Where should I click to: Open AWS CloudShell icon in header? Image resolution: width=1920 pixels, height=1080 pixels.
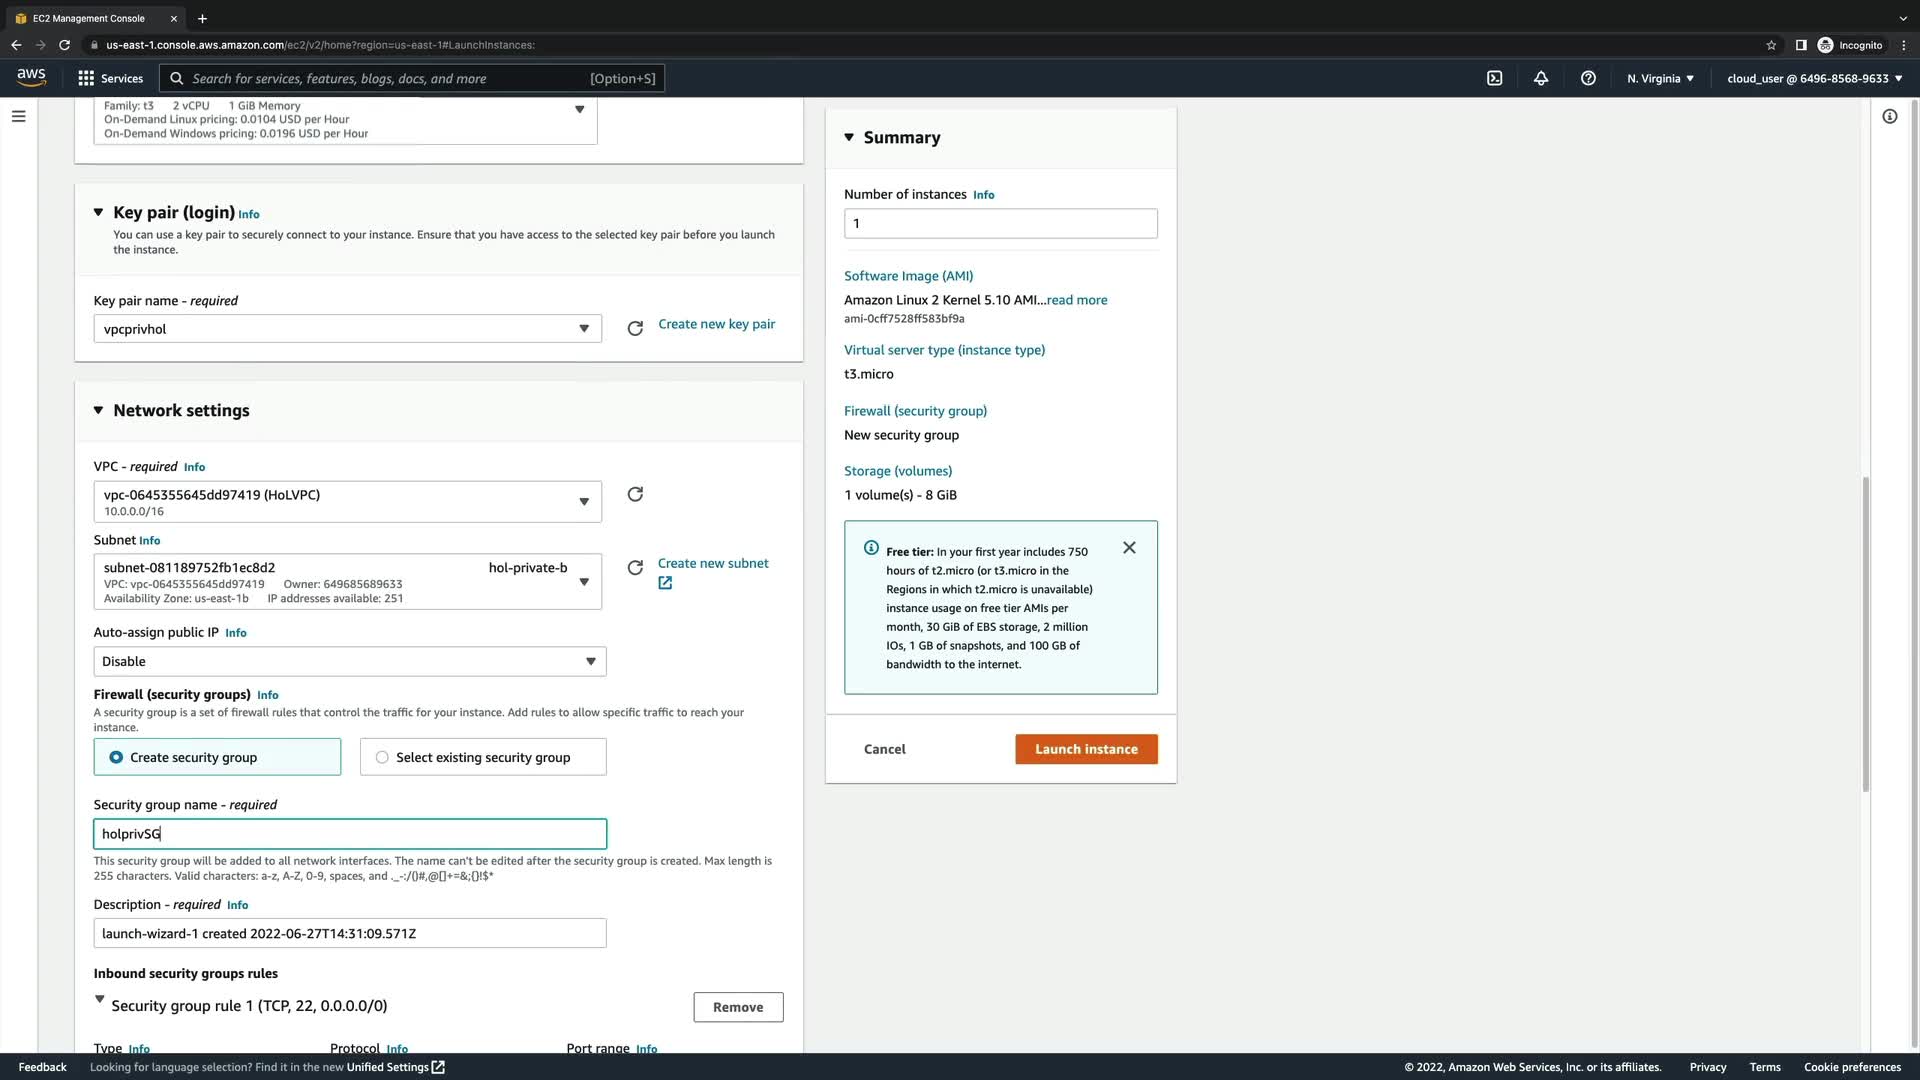coord(1494,78)
